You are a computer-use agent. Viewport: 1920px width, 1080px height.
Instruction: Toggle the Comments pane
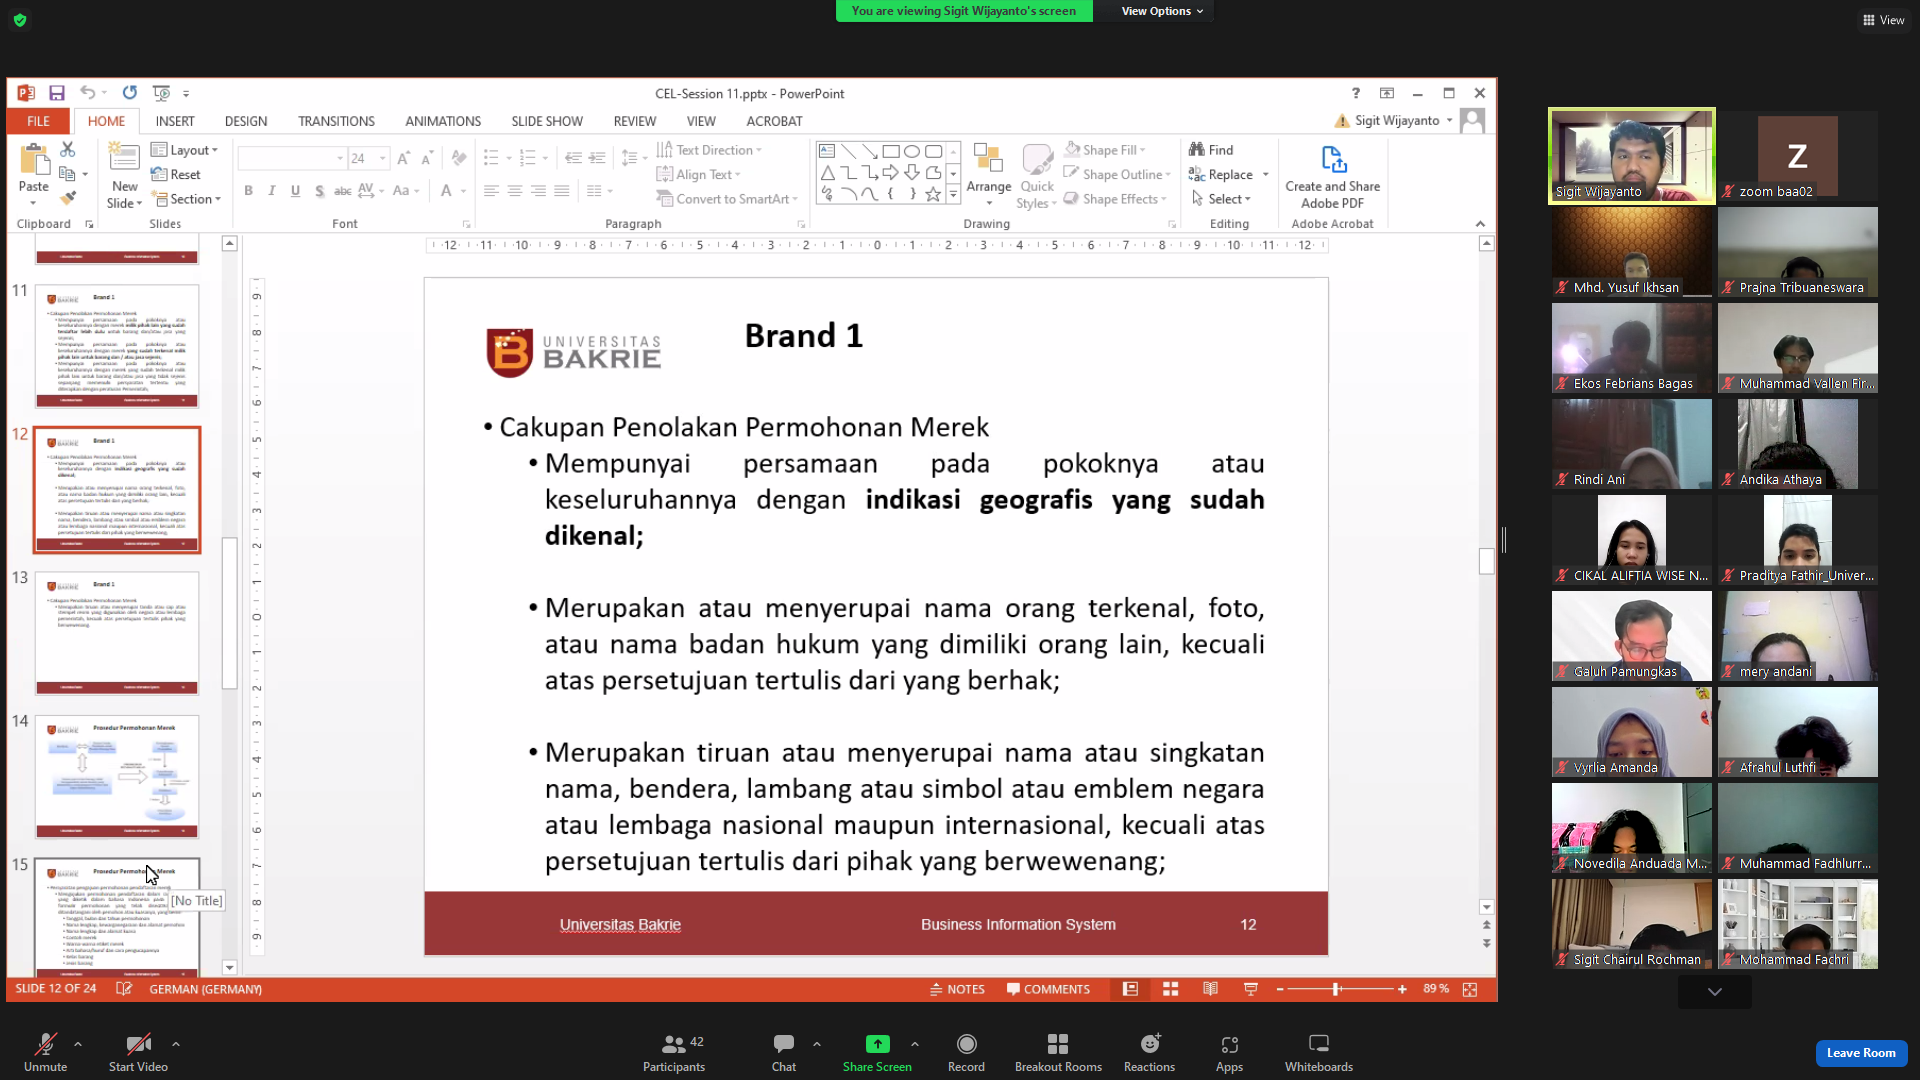pyautogui.click(x=1048, y=989)
